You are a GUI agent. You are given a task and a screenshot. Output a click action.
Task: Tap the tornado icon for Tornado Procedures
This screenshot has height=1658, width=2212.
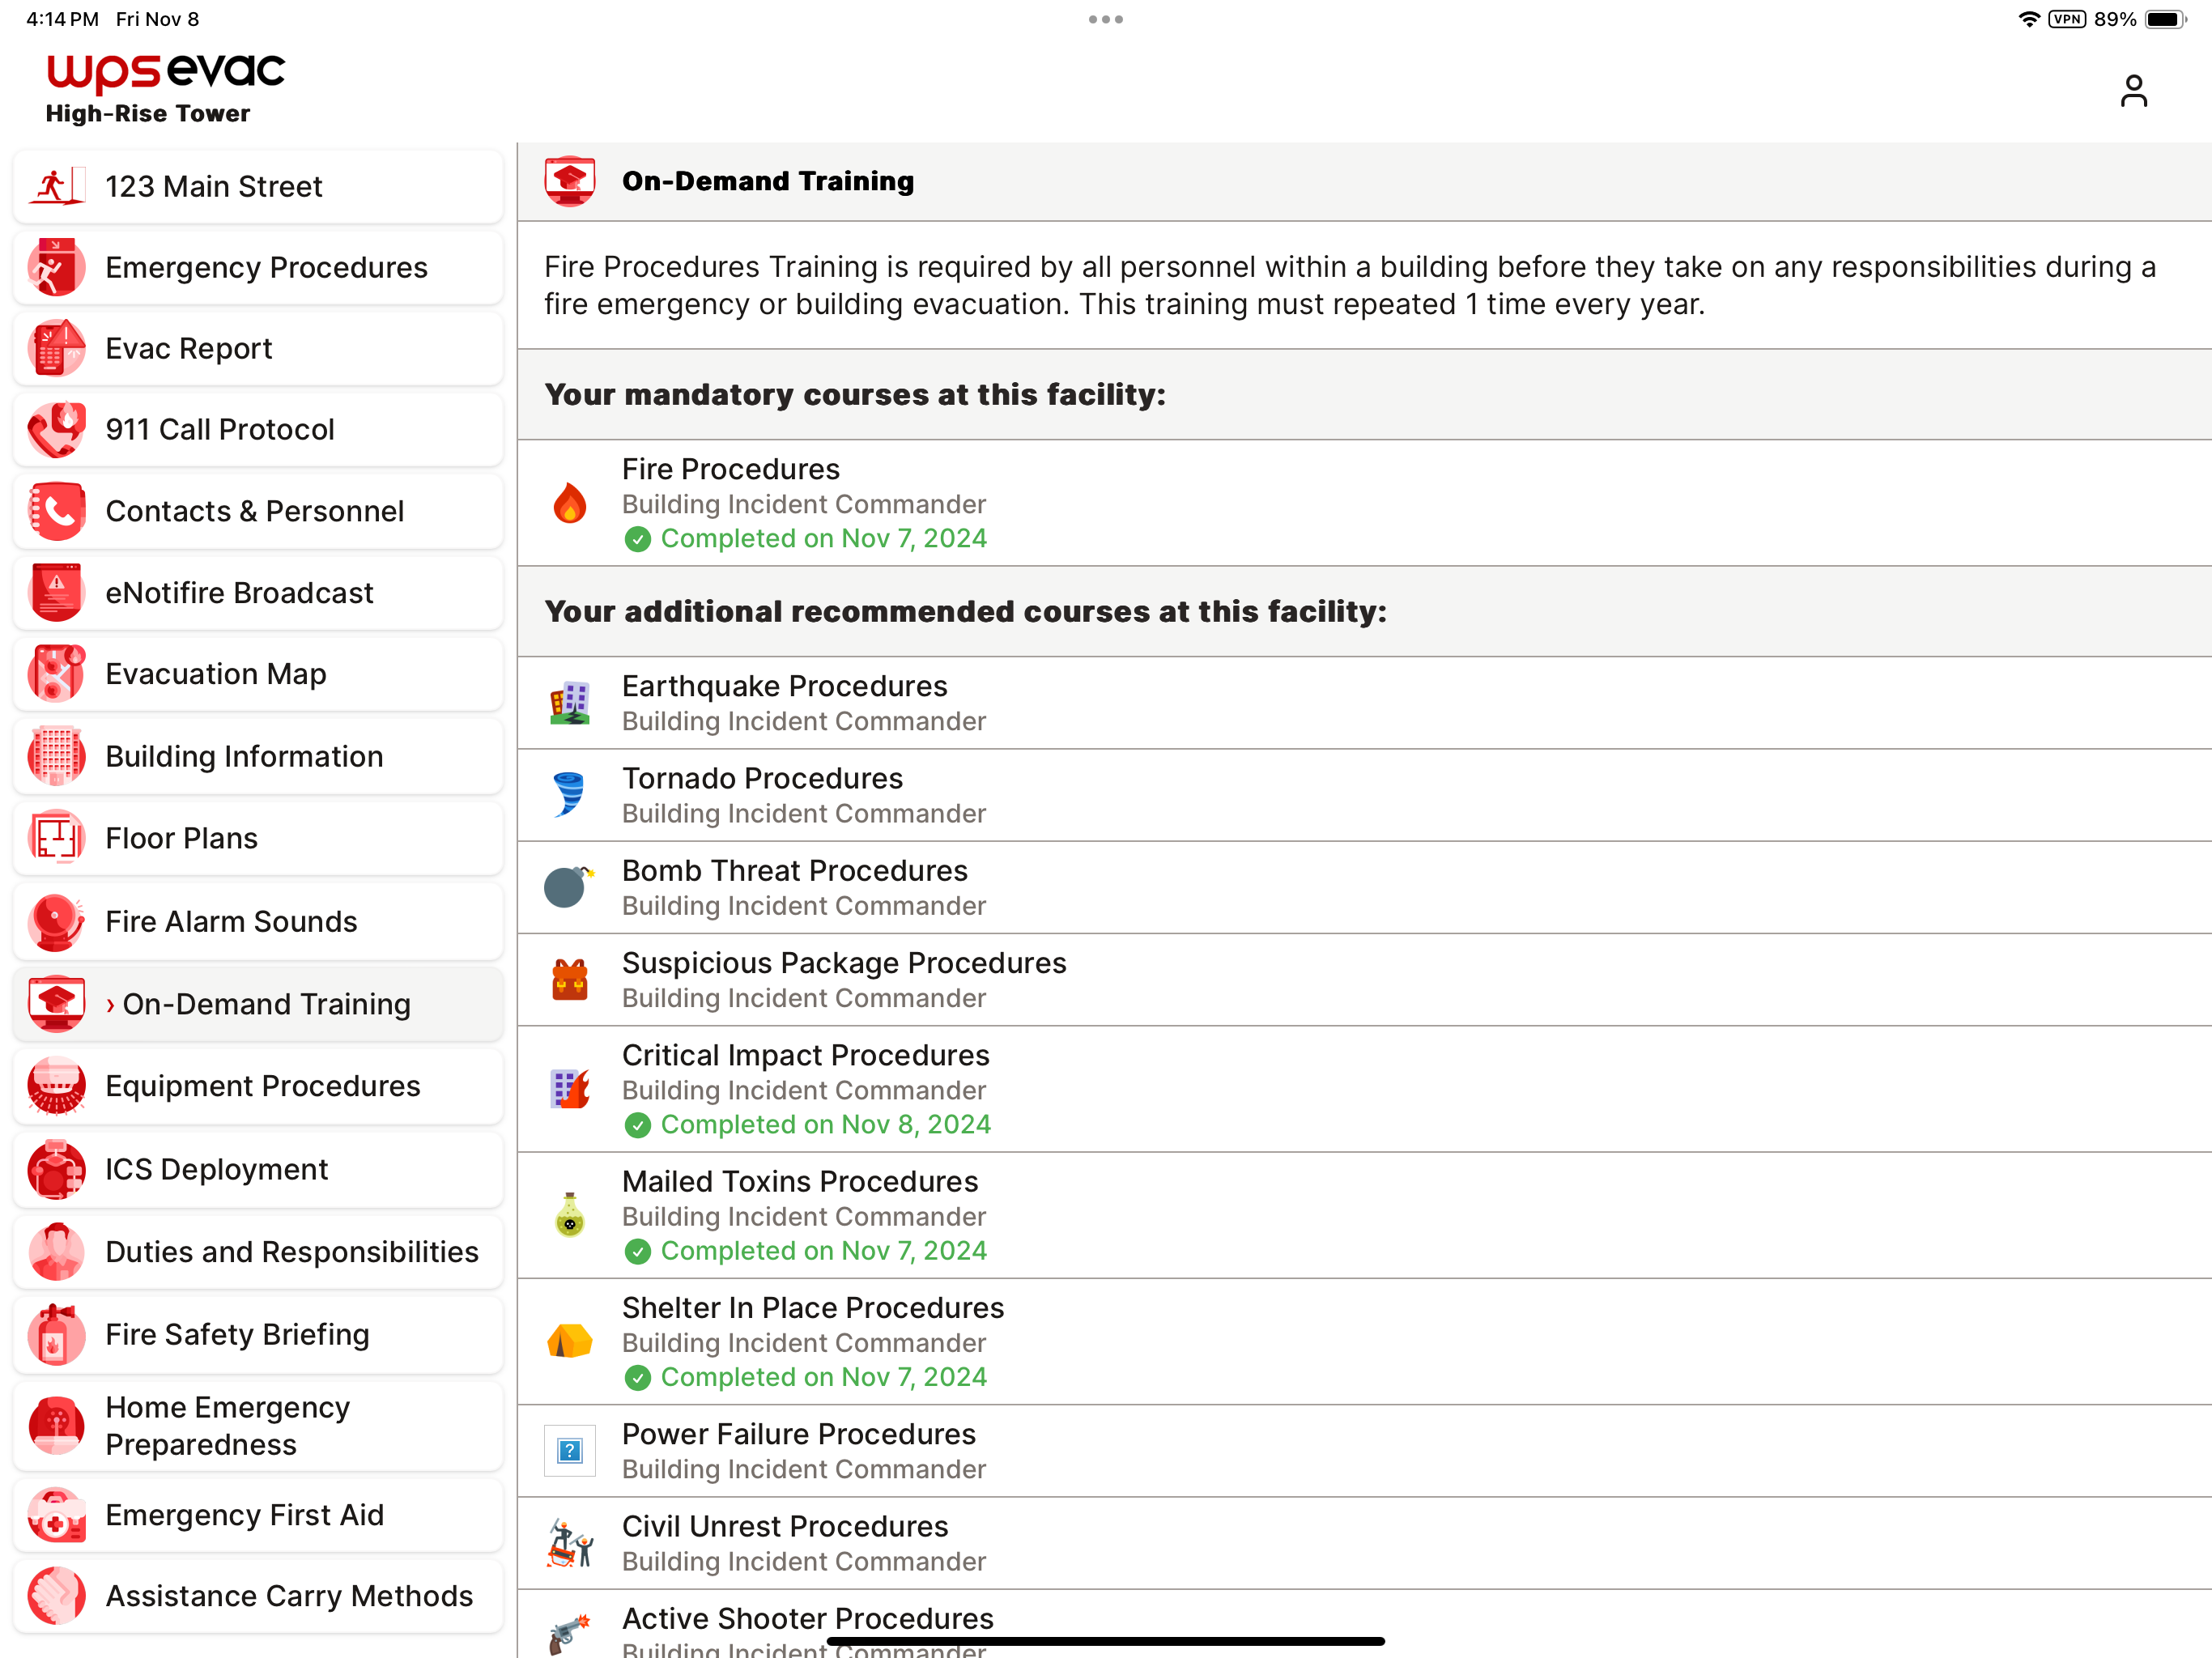(570, 795)
